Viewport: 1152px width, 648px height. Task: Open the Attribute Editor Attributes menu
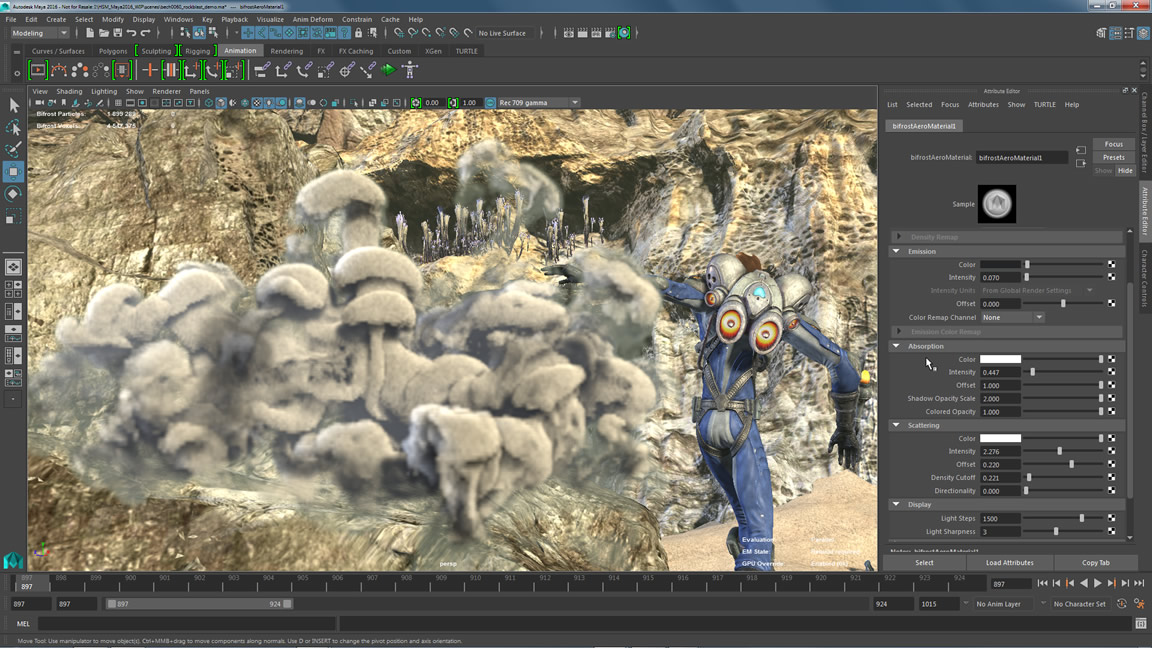(x=983, y=105)
